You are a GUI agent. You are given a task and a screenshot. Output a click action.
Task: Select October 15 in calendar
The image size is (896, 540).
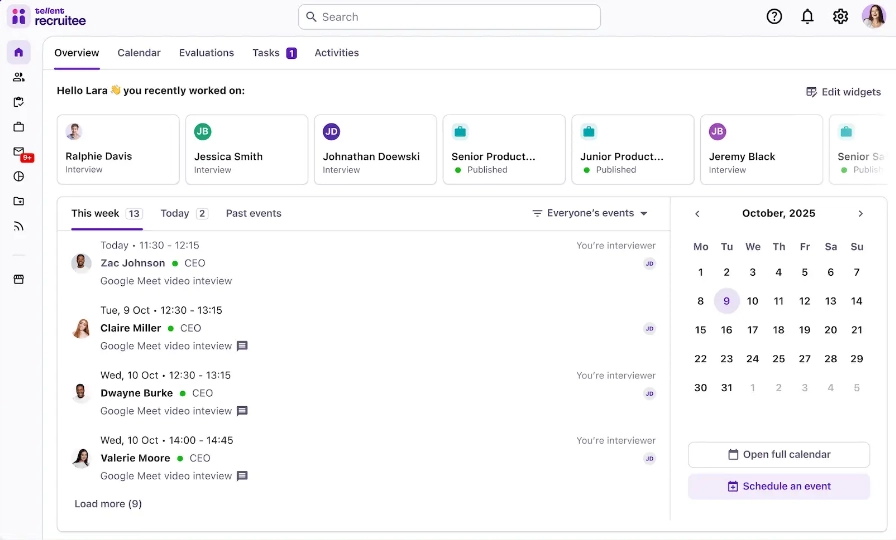click(701, 330)
